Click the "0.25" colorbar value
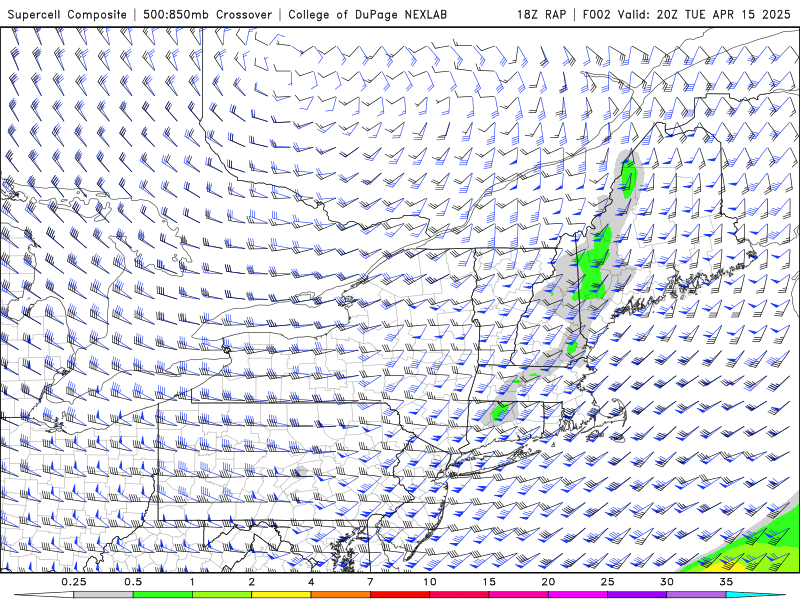The height and width of the screenshot is (600, 800). 74,582
